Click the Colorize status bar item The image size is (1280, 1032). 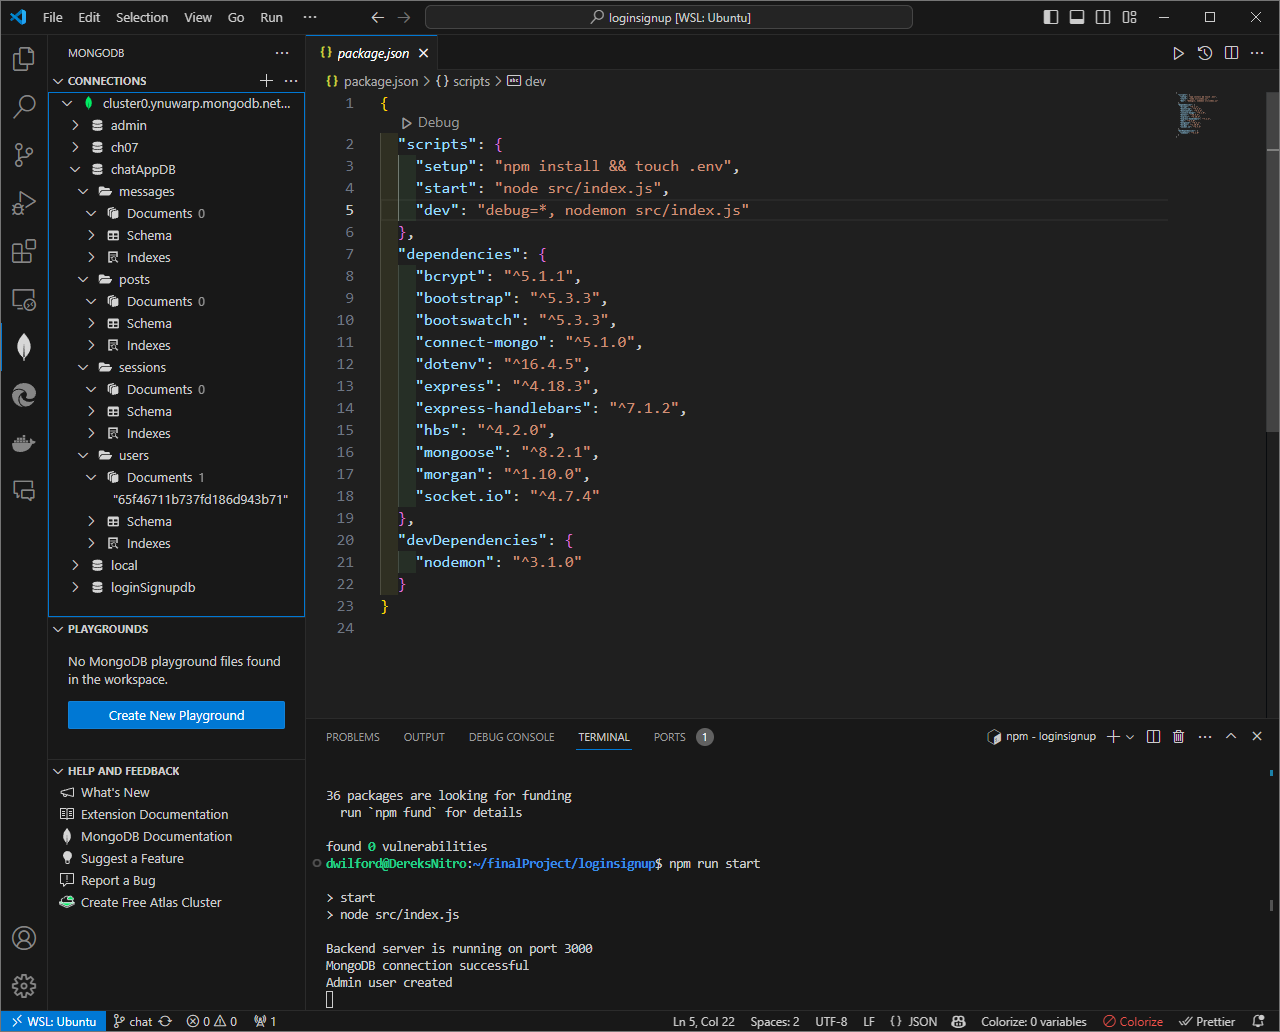[x=1133, y=1021]
